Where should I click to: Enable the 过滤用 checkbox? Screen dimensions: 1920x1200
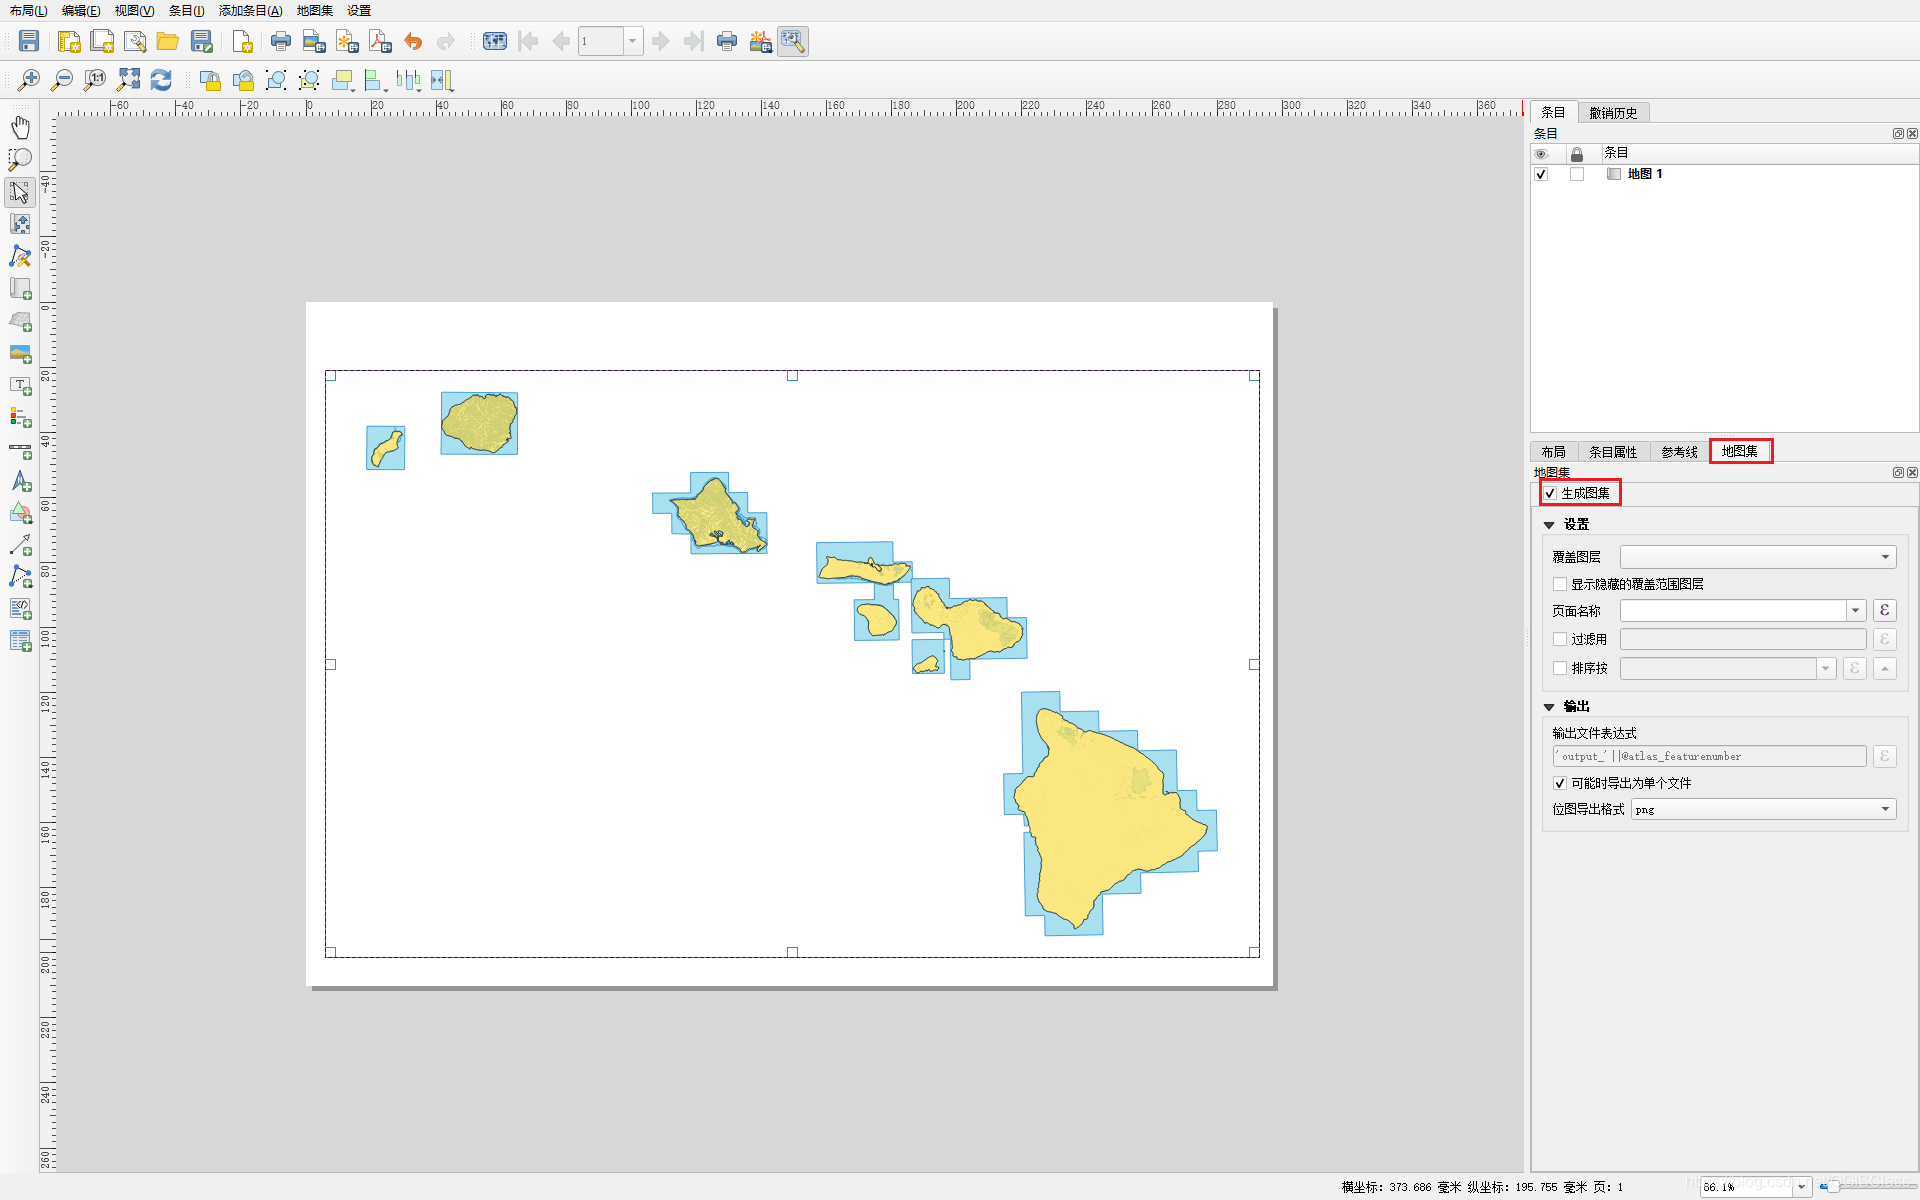tap(1560, 639)
